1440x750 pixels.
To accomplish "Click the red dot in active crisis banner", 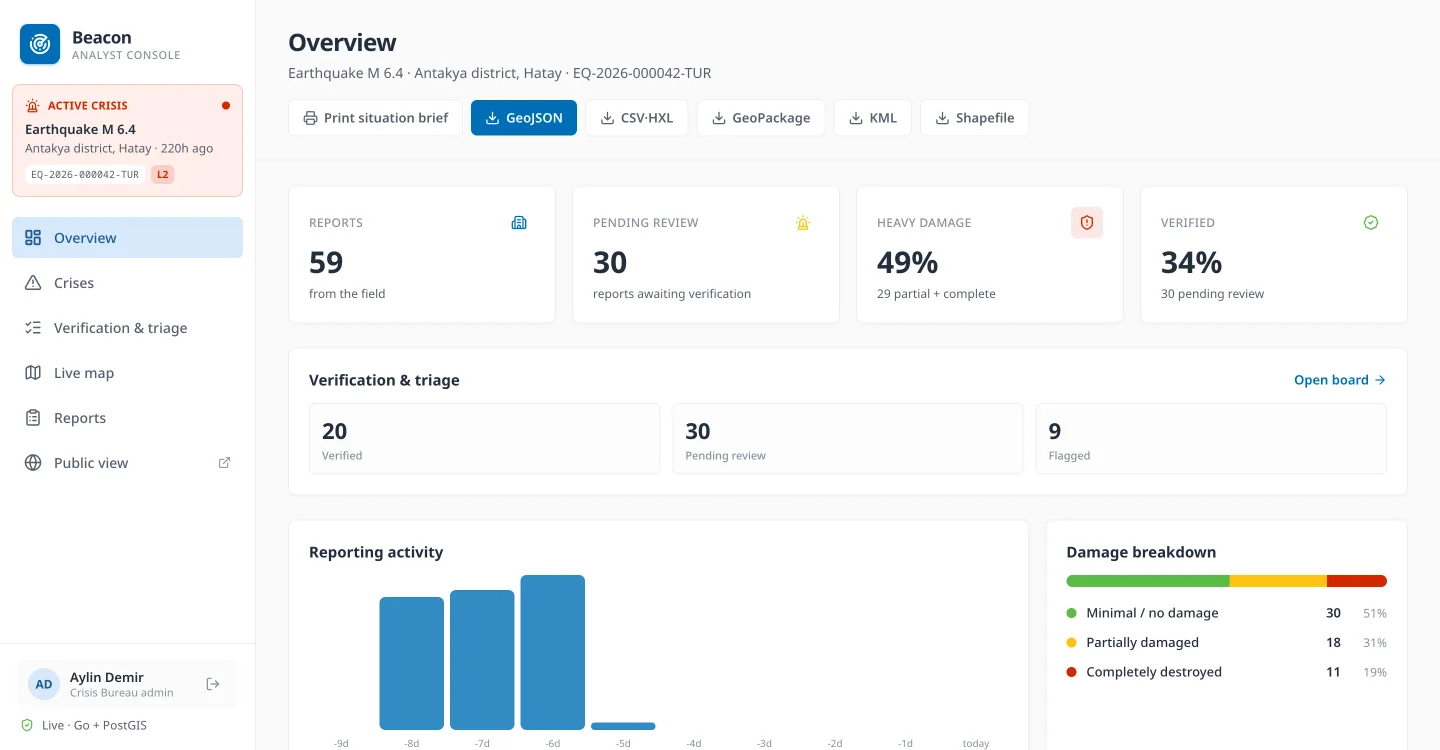I will 226,105.
